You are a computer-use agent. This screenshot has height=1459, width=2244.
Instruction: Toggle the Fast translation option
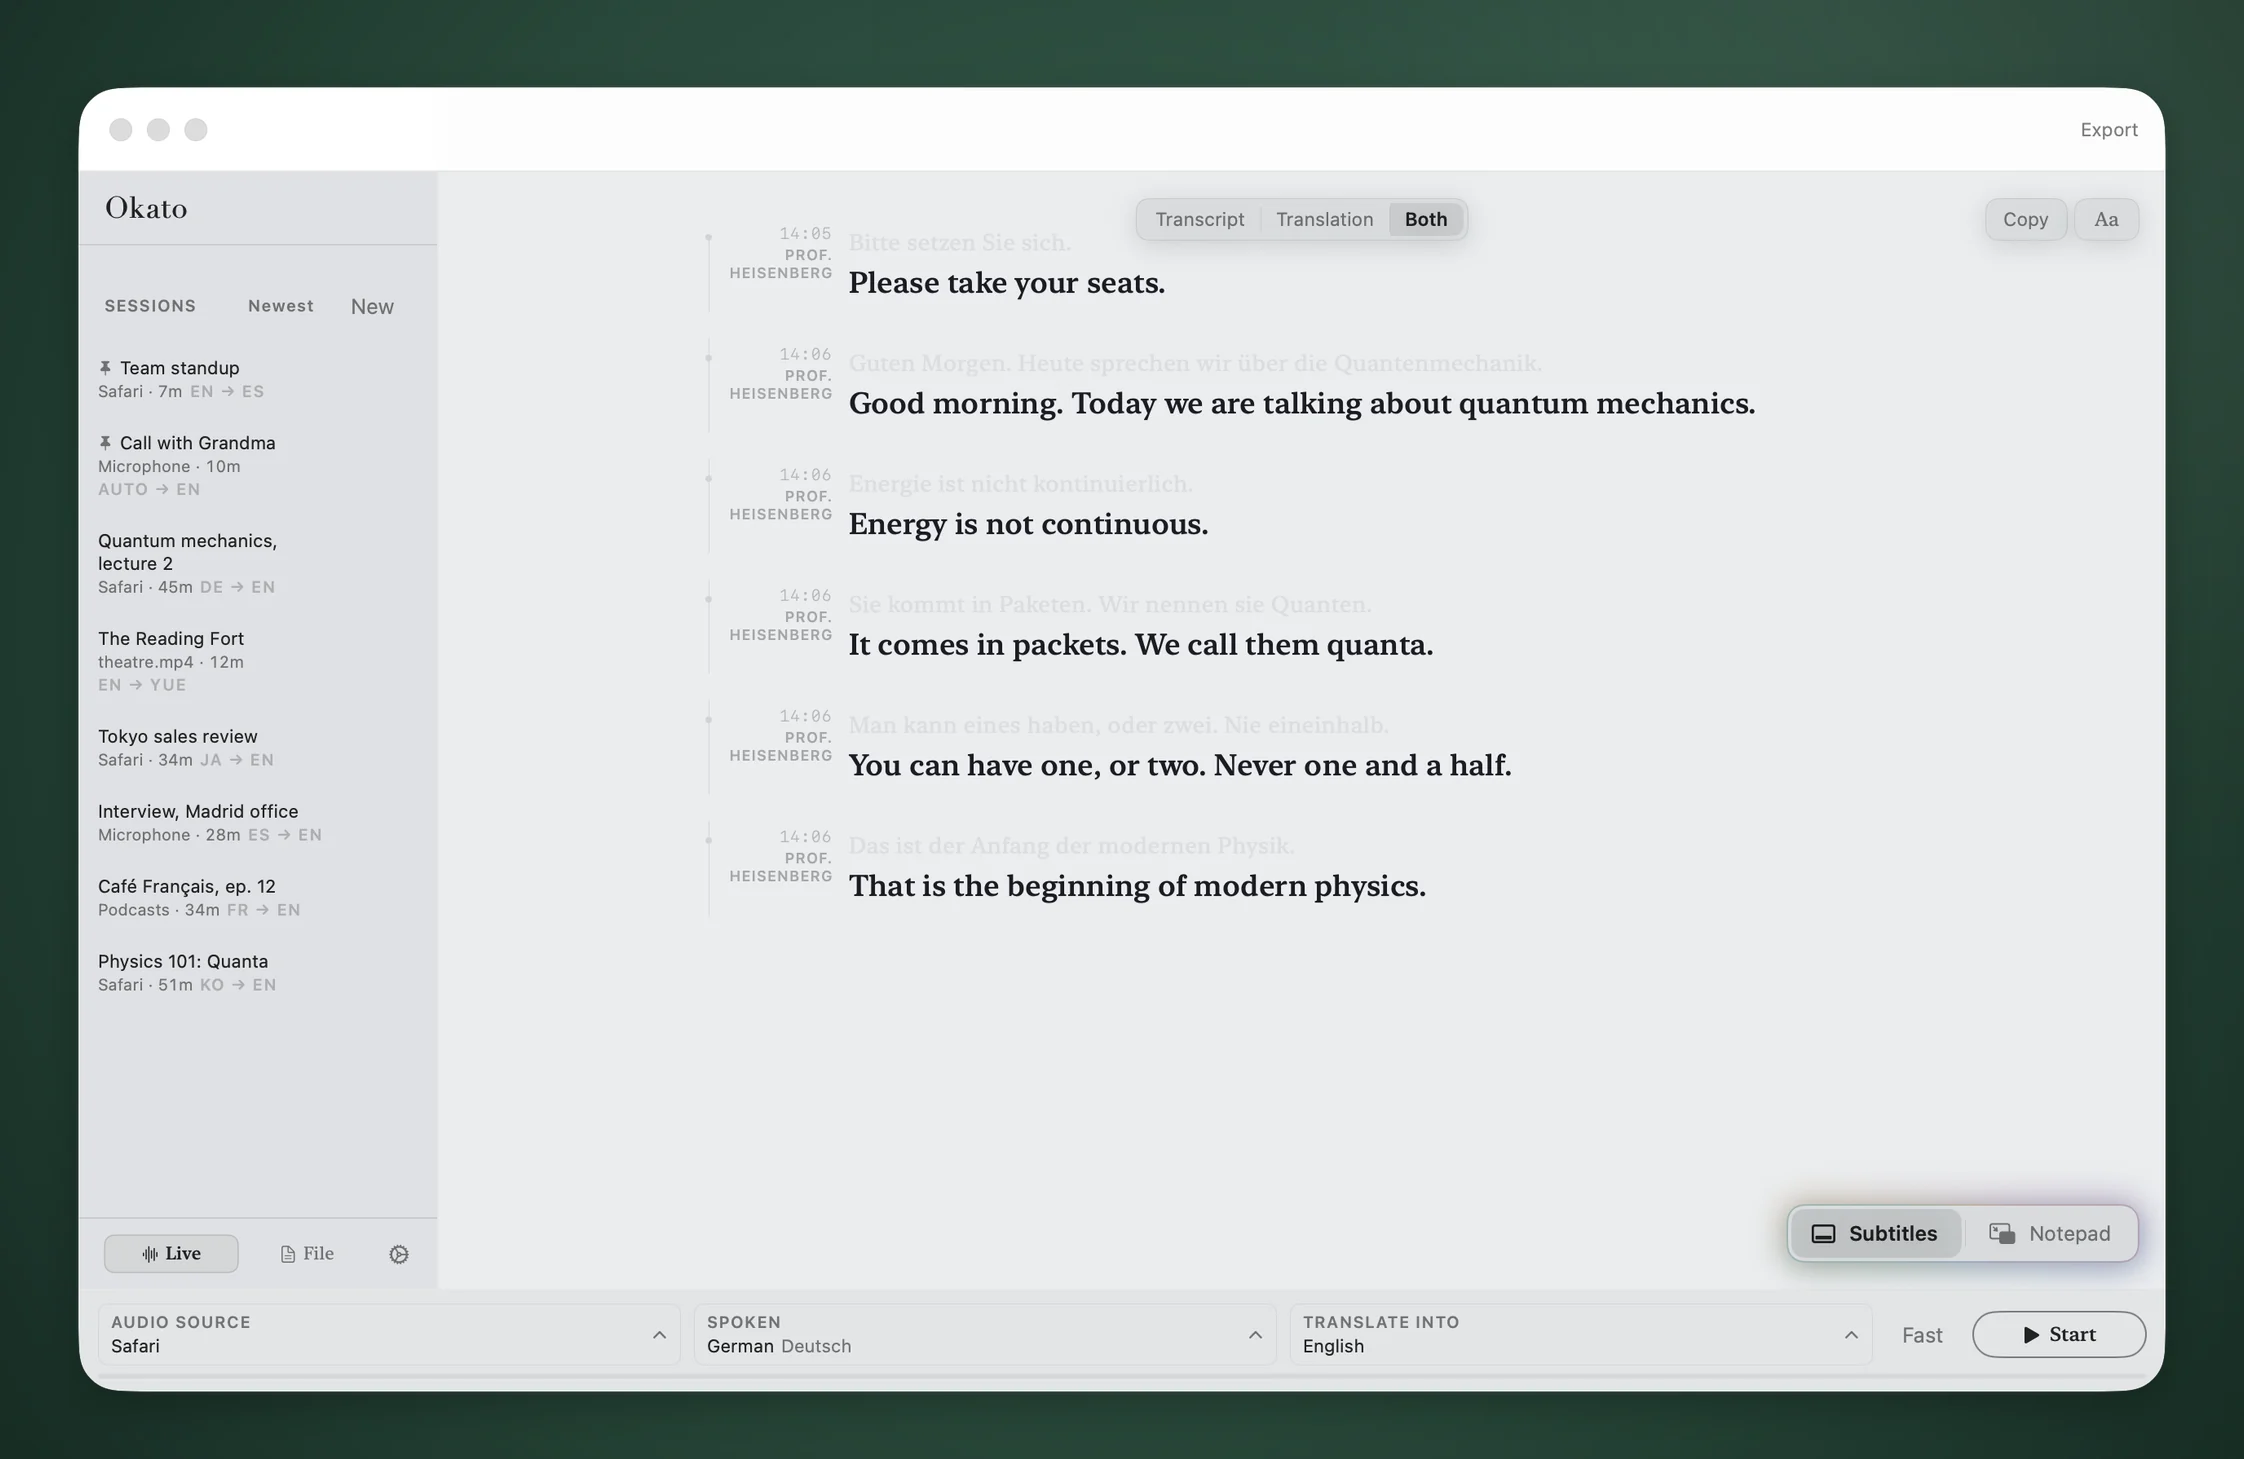[1922, 1335]
